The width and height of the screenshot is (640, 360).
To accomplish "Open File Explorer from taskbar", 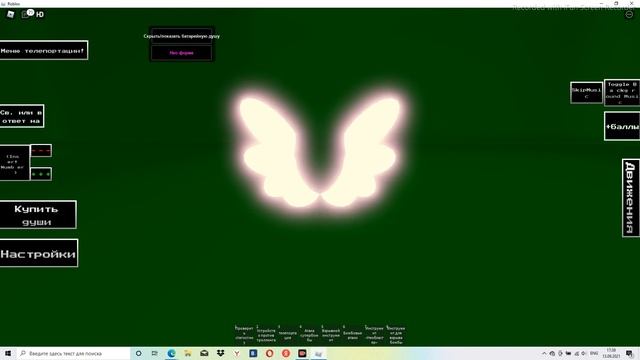I will [188, 353].
